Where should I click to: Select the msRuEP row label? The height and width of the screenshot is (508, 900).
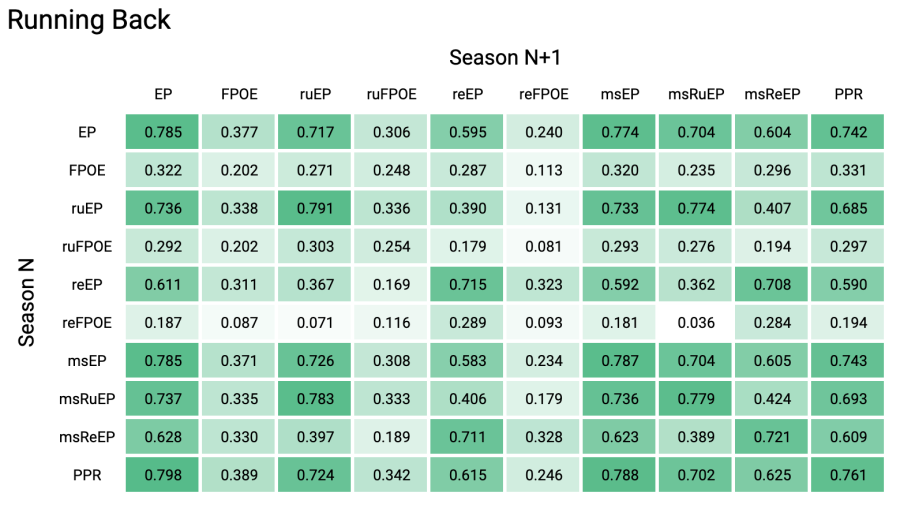(x=87, y=399)
